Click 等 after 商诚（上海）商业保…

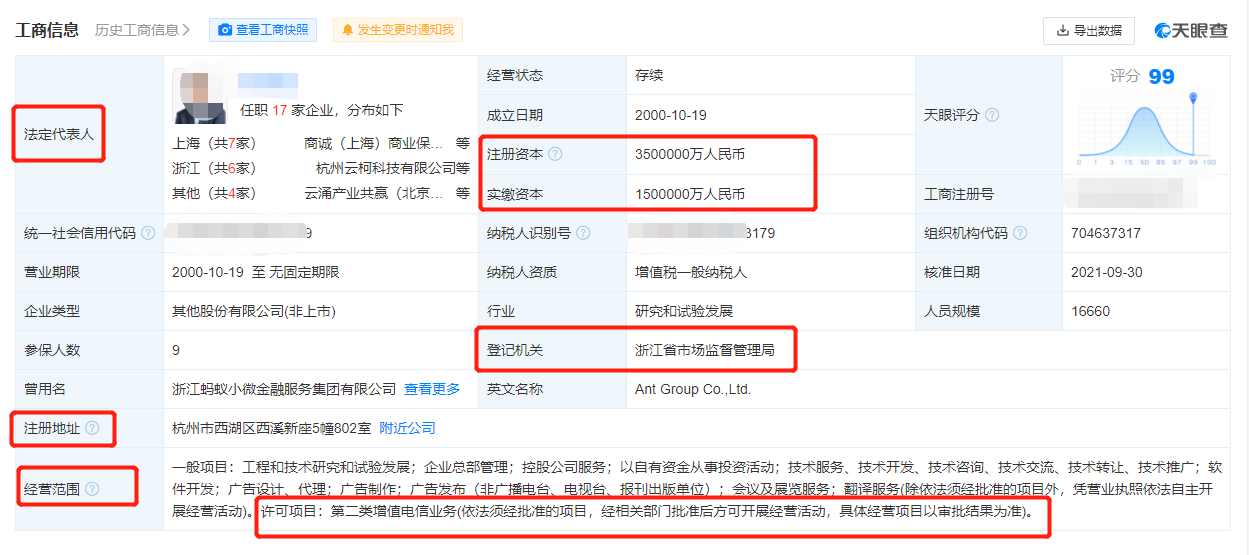point(463,143)
